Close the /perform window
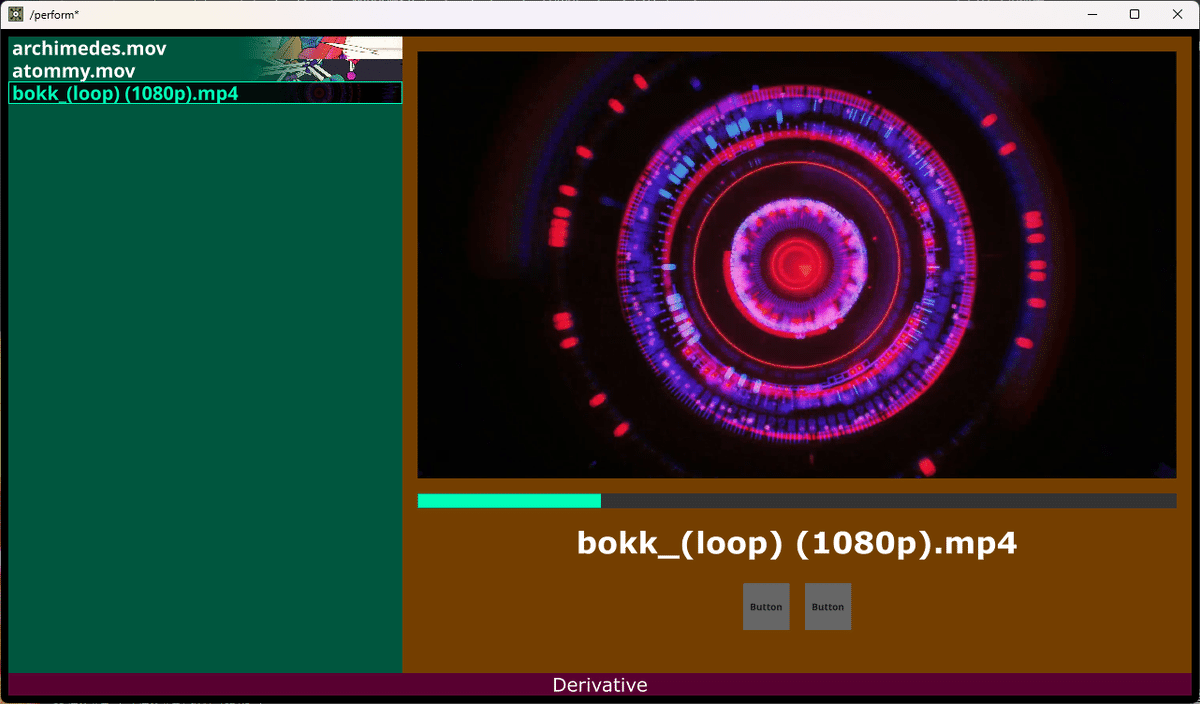This screenshot has height=704, width=1200. tap(1179, 14)
